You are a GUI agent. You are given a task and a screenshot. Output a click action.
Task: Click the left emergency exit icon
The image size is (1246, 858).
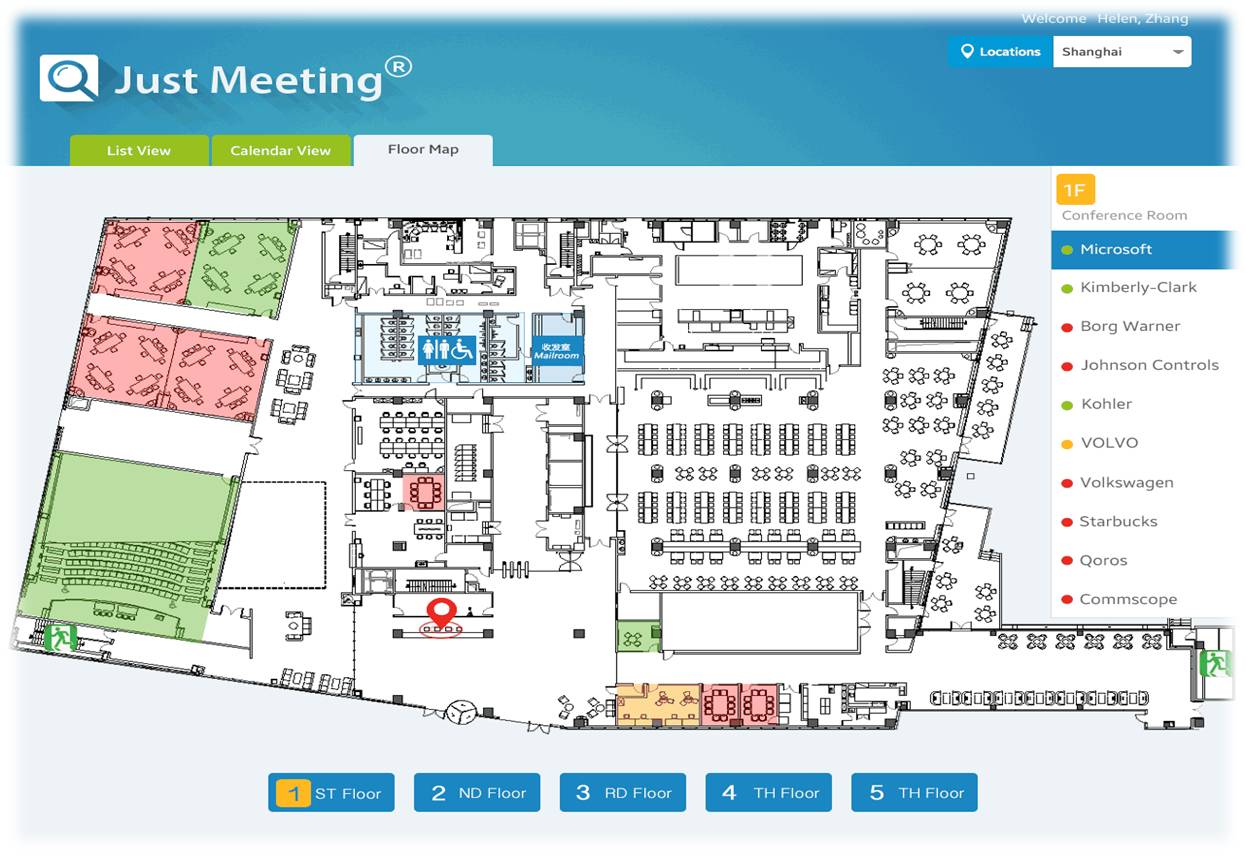60,636
